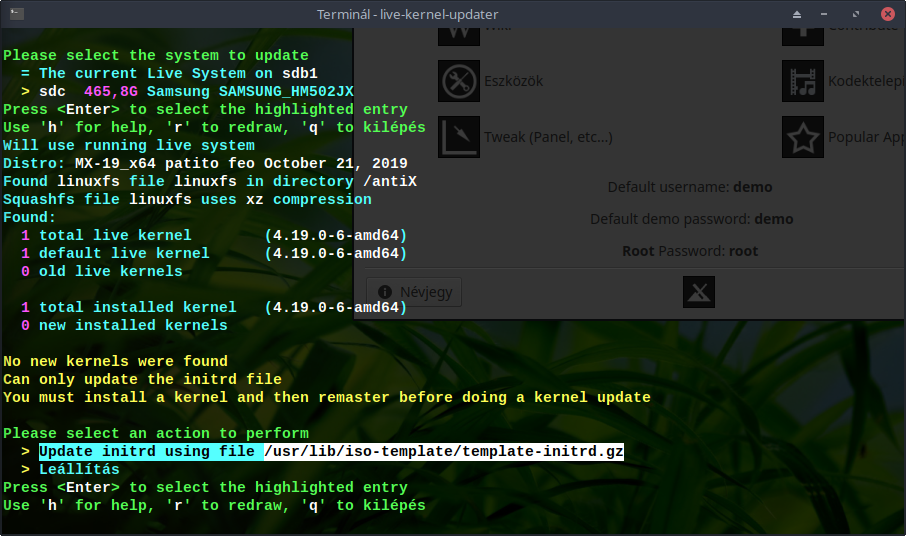Viewport: 906px width, 536px height.
Task: Click the 'Please select the system to update' prompt
Action: pyautogui.click(x=156, y=55)
